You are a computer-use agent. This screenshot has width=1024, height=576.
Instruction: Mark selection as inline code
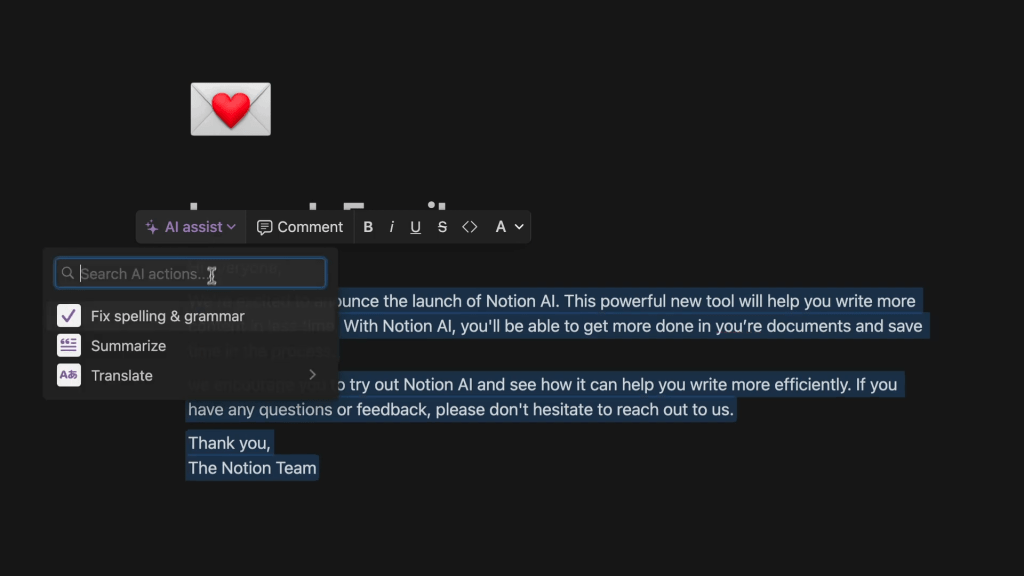[x=469, y=227]
